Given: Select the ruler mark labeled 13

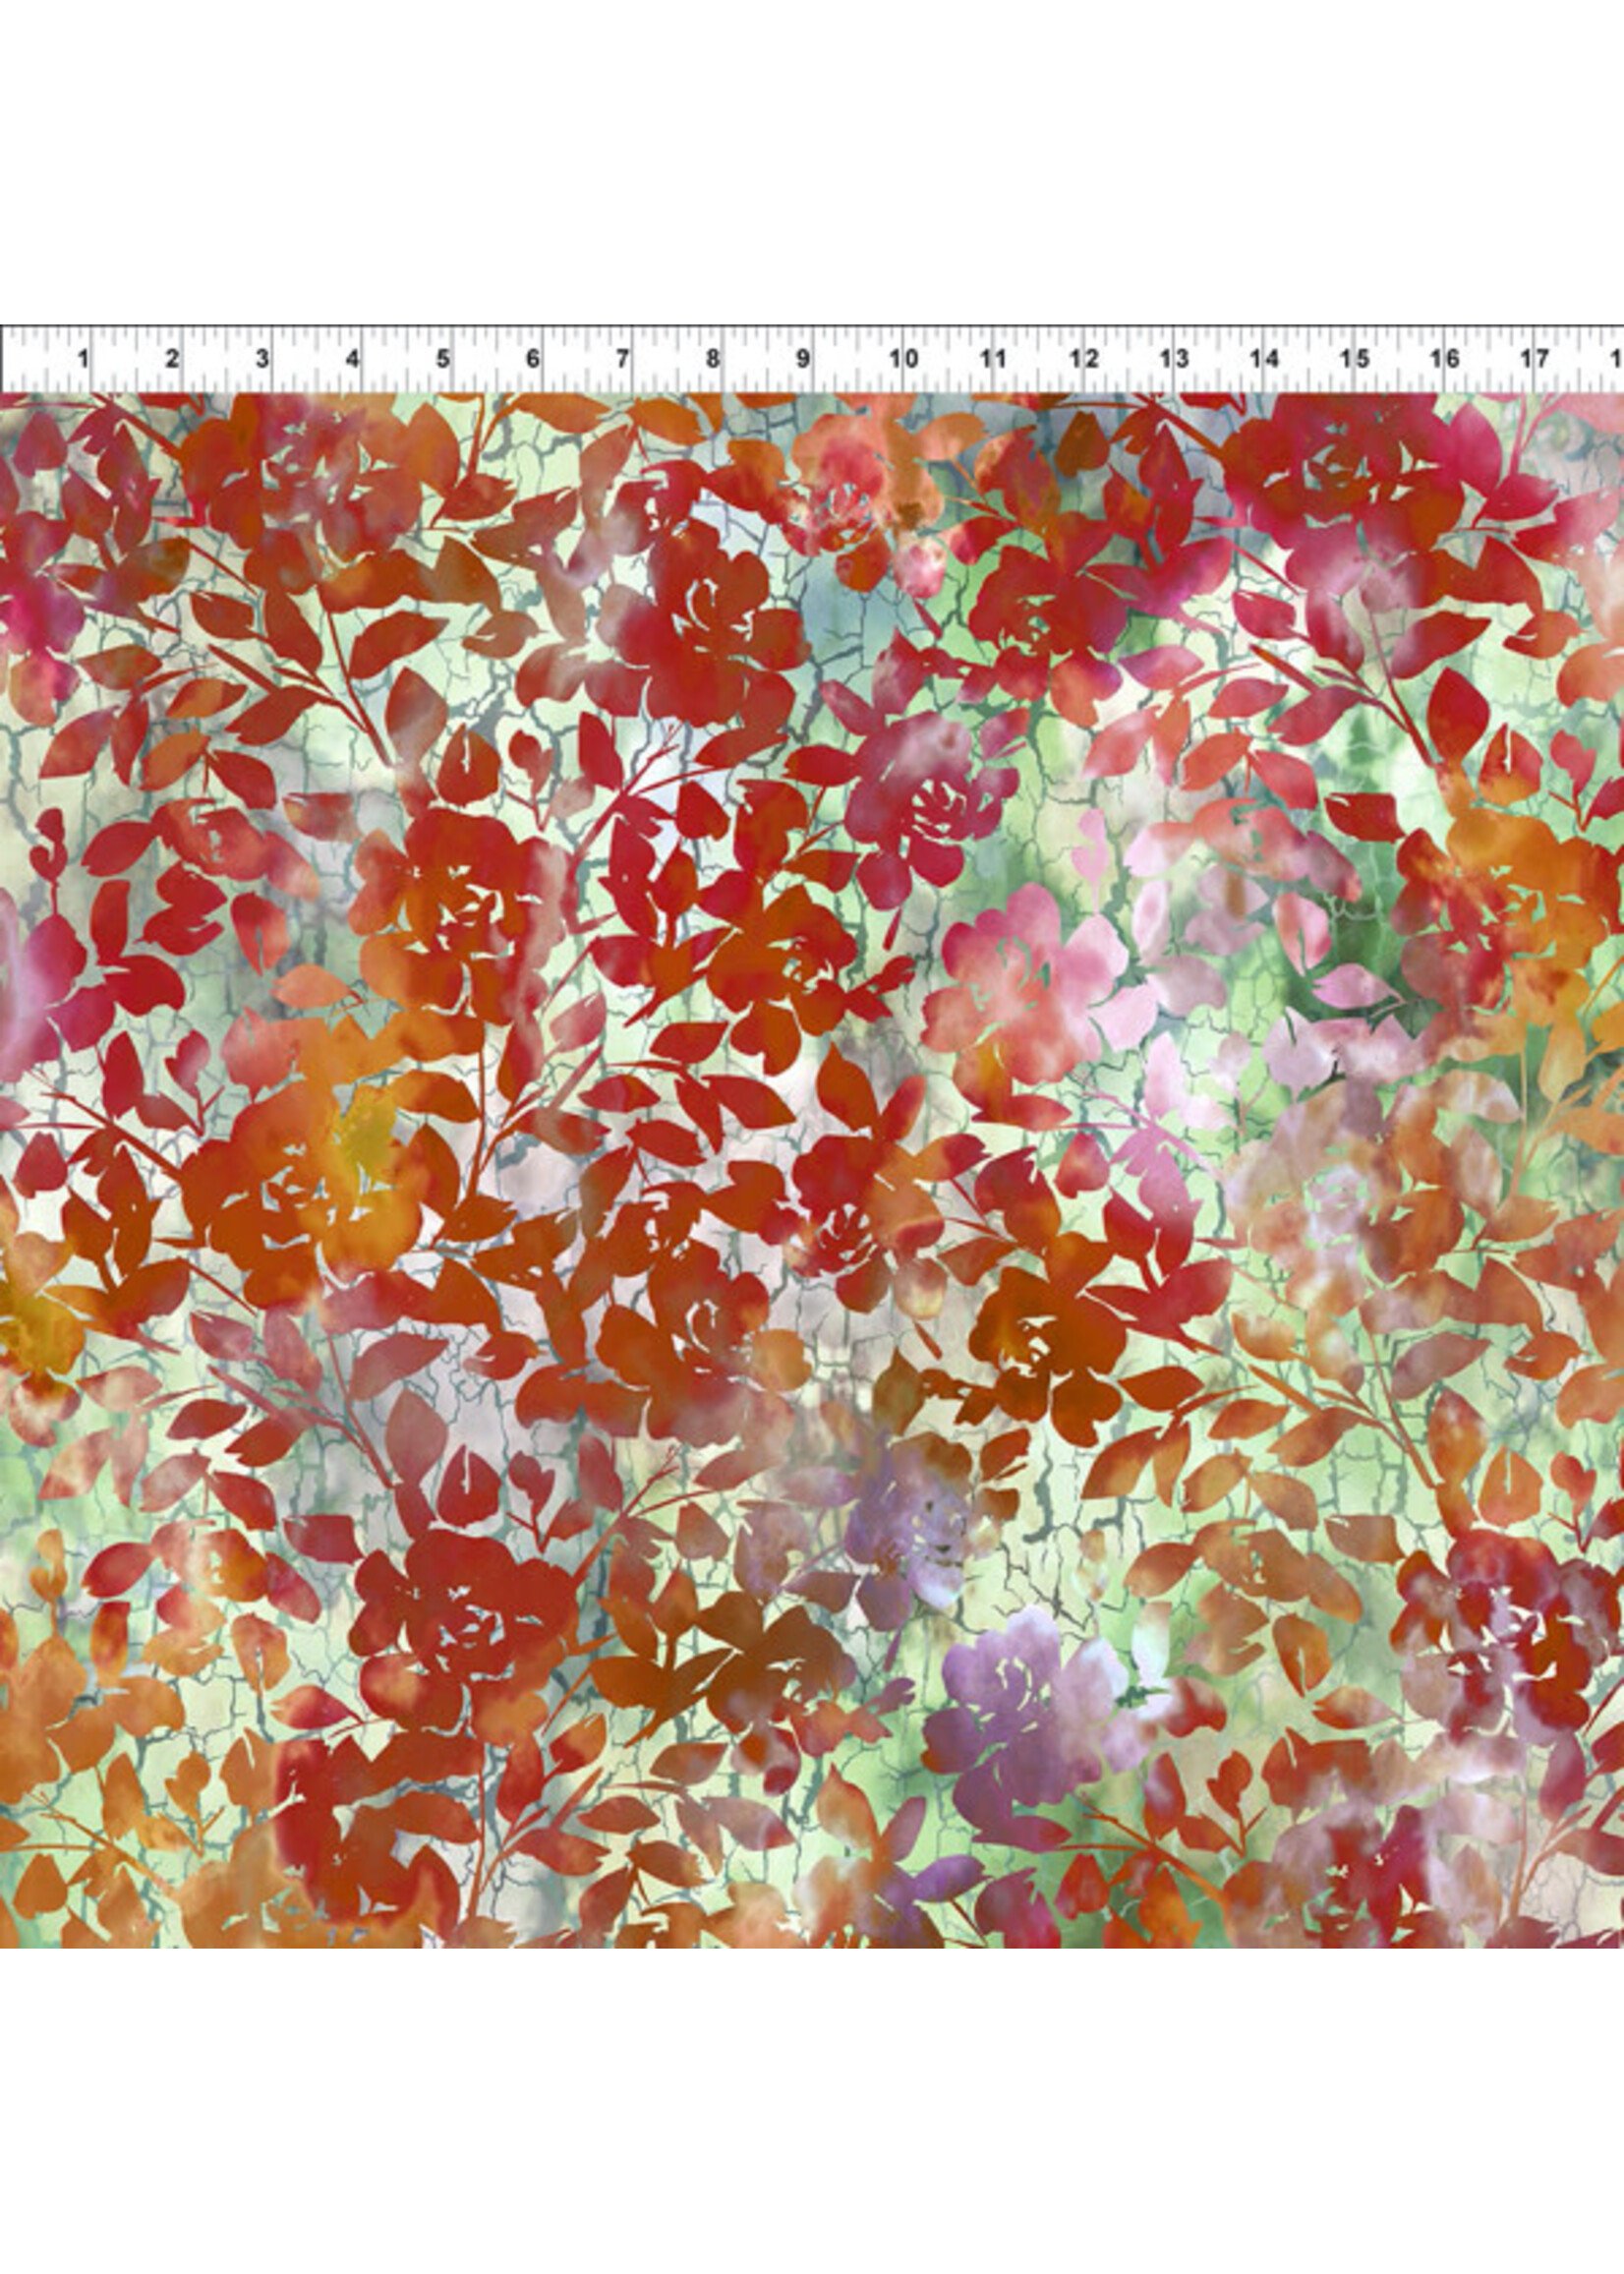Looking at the screenshot, I should [x=1174, y=358].
